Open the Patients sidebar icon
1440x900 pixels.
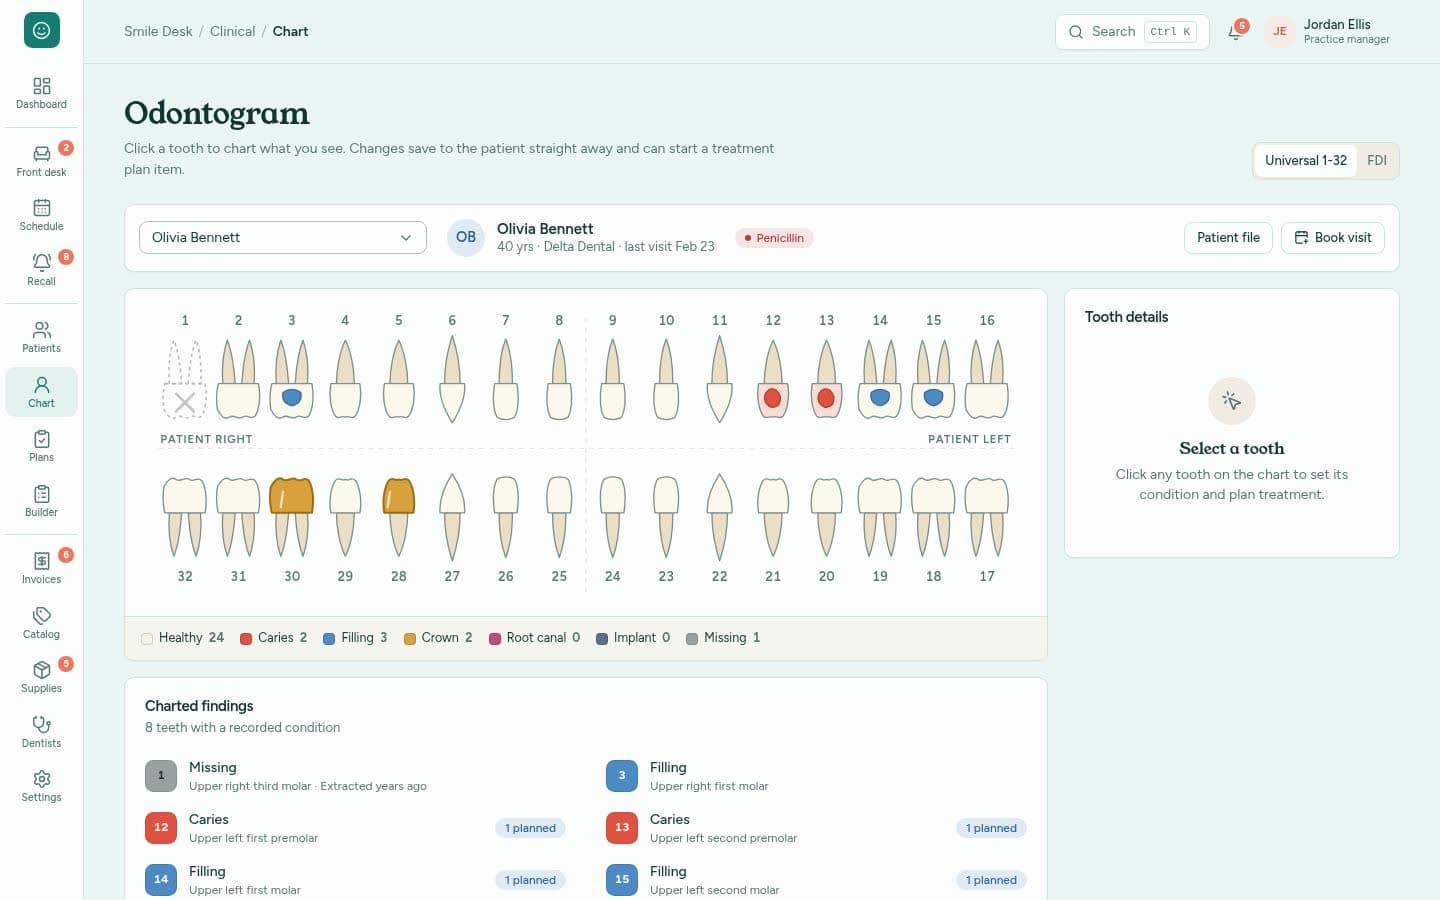point(41,337)
